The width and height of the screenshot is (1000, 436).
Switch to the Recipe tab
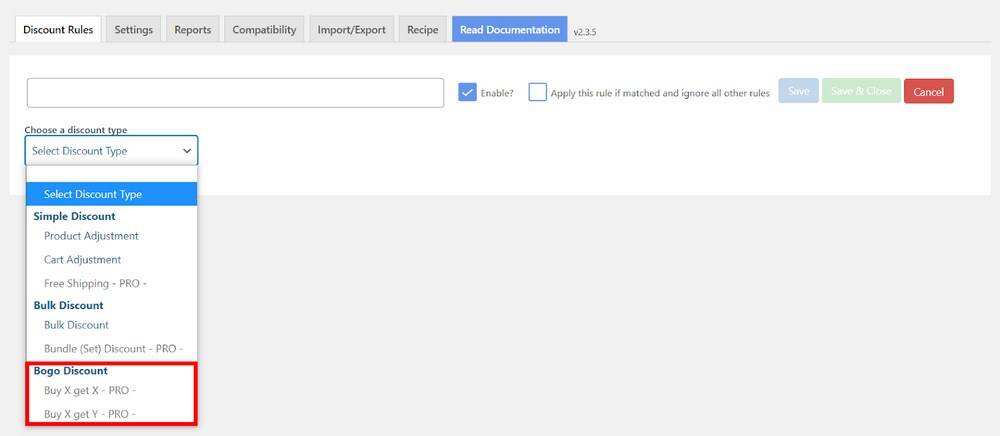click(x=422, y=30)
